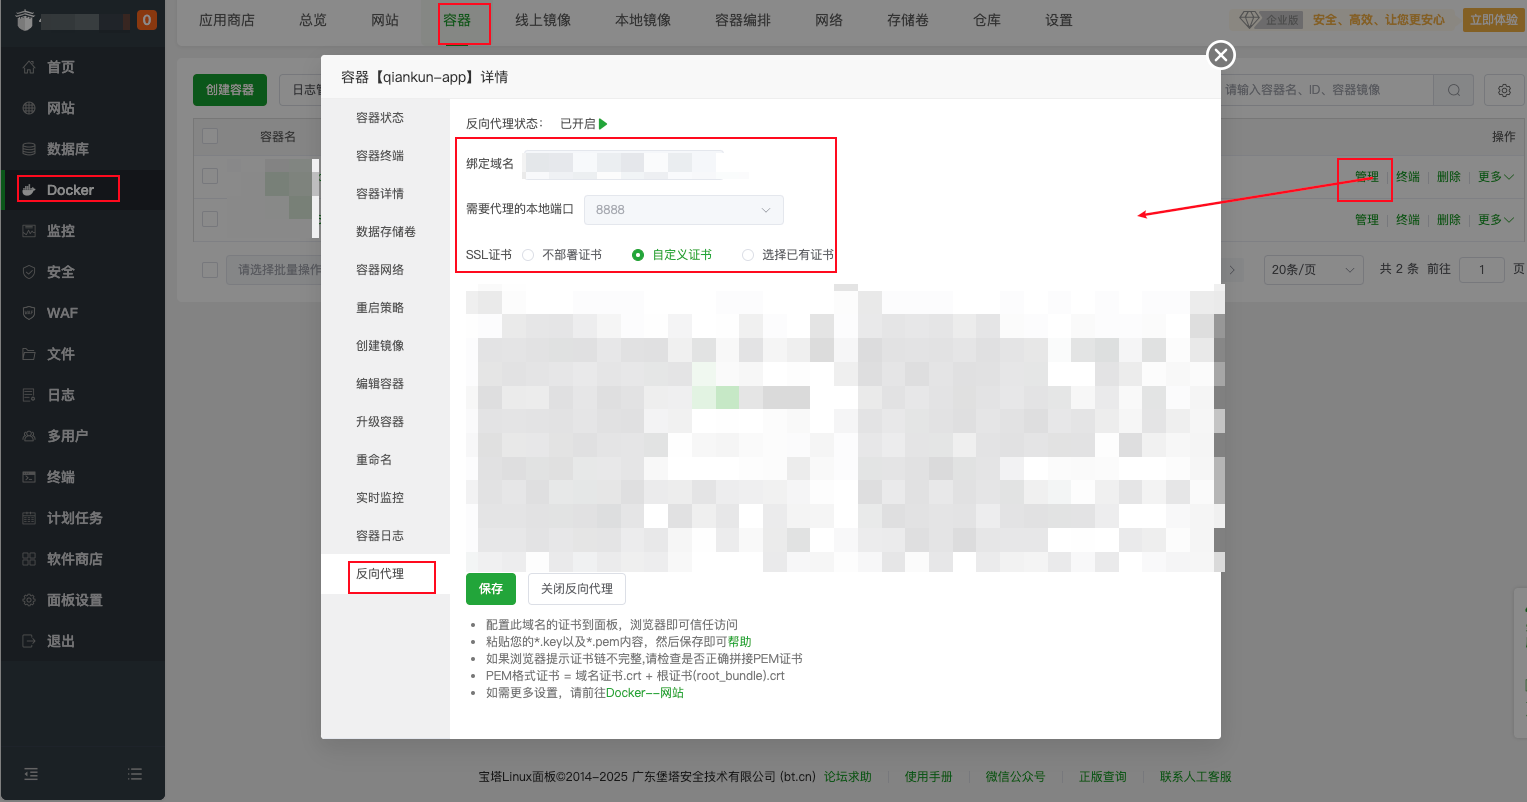Click the 日志 log icon in sidebar
This screenshot has width=1527, height=802.
coord(29,395)
